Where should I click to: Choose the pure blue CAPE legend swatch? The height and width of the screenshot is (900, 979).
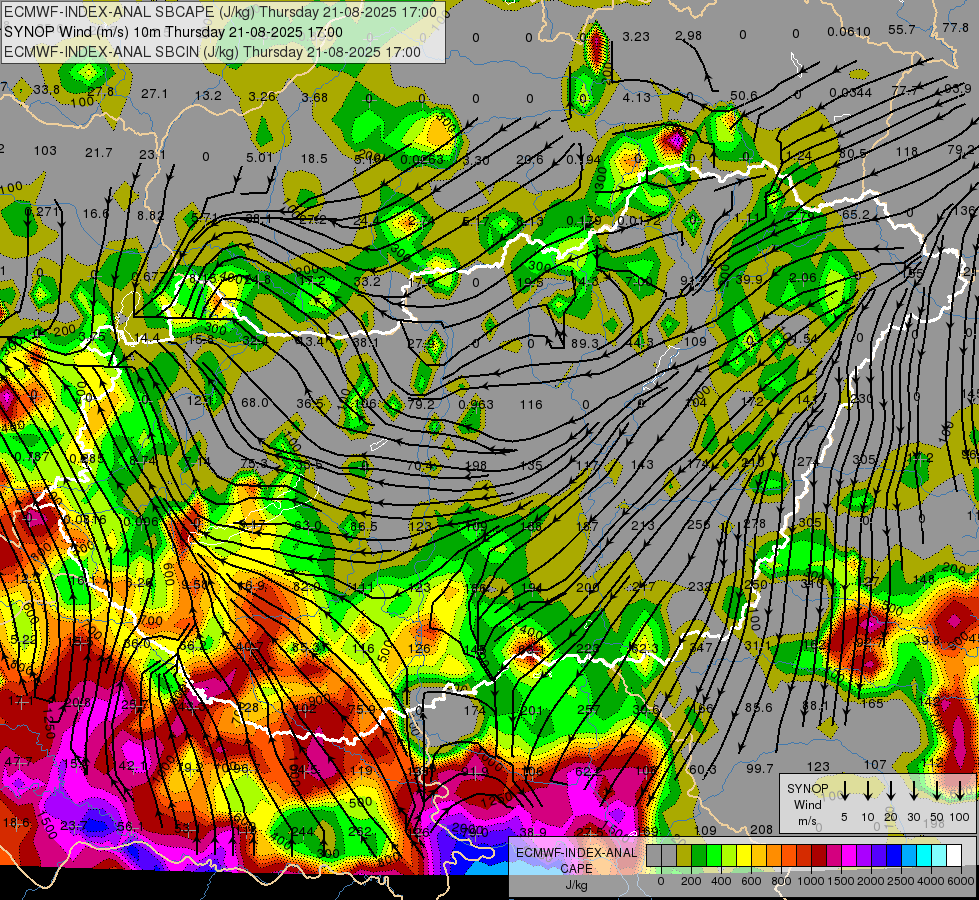coord(893,855)
